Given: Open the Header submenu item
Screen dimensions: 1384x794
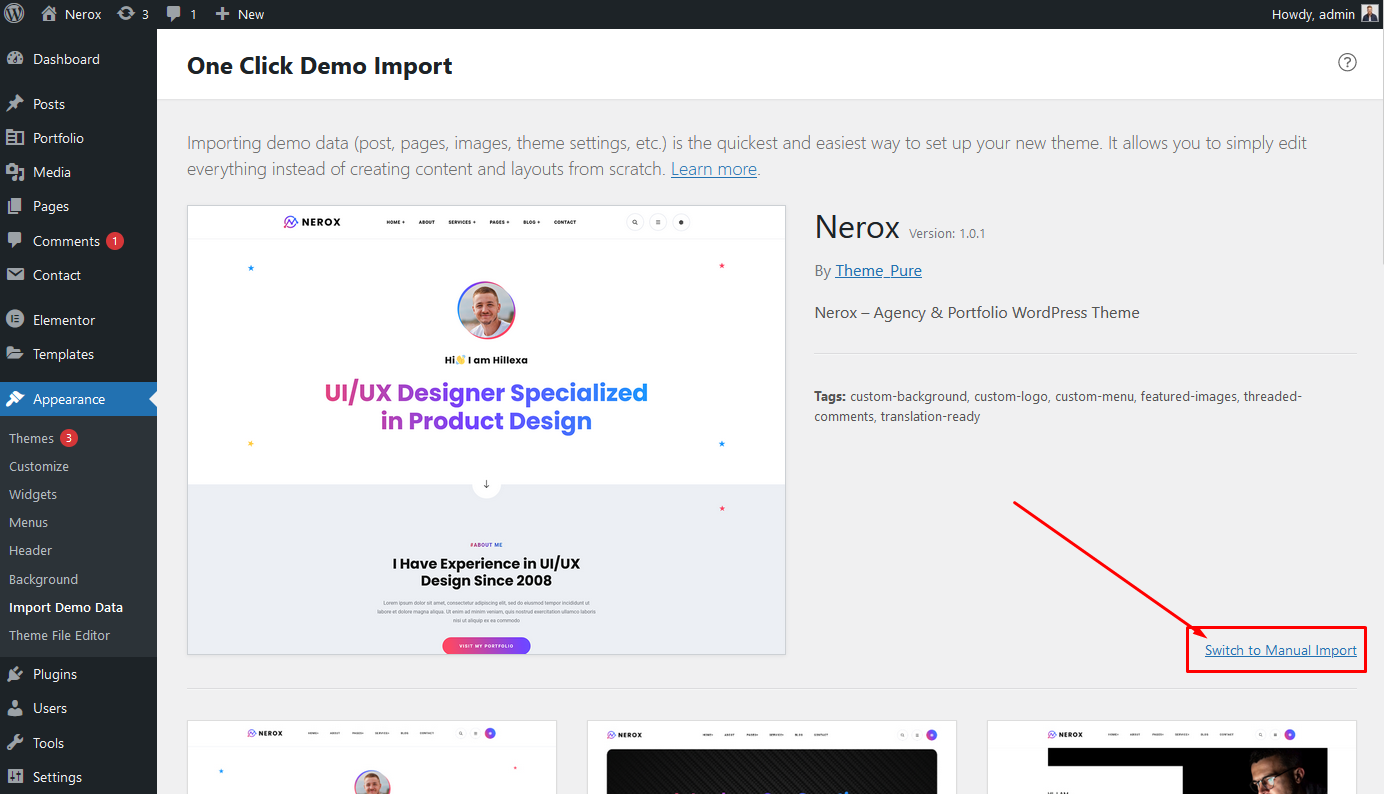Looking at the screenshot, I should (30, 550).
